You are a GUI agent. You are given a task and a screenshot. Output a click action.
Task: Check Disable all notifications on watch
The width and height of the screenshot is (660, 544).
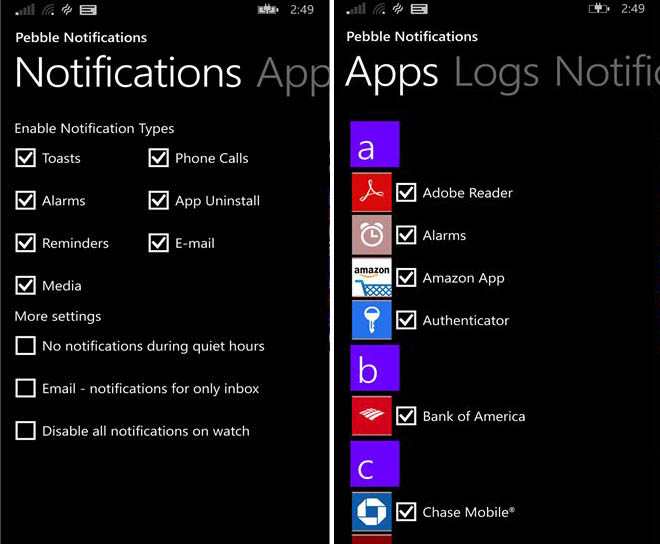(25, 431)
